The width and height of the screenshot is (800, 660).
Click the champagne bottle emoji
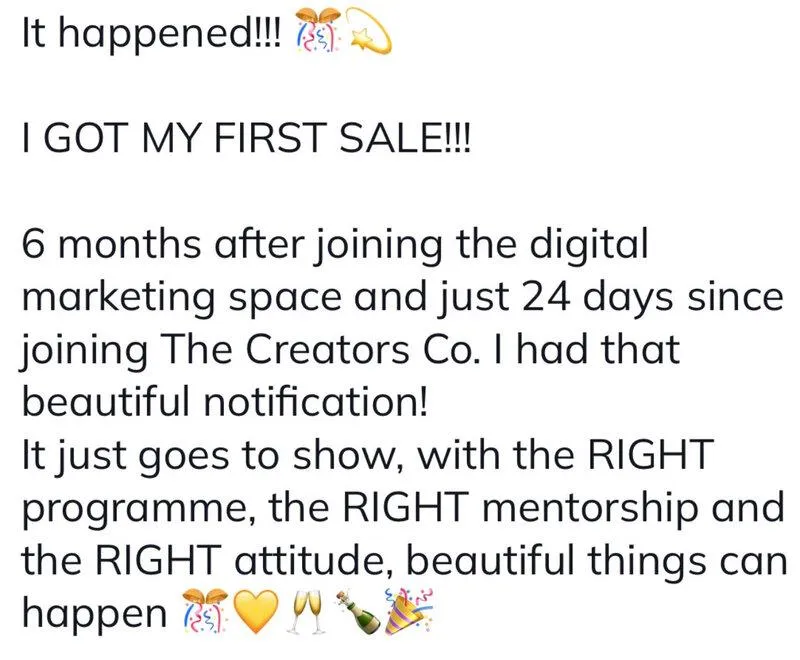(x=358, y=612)
